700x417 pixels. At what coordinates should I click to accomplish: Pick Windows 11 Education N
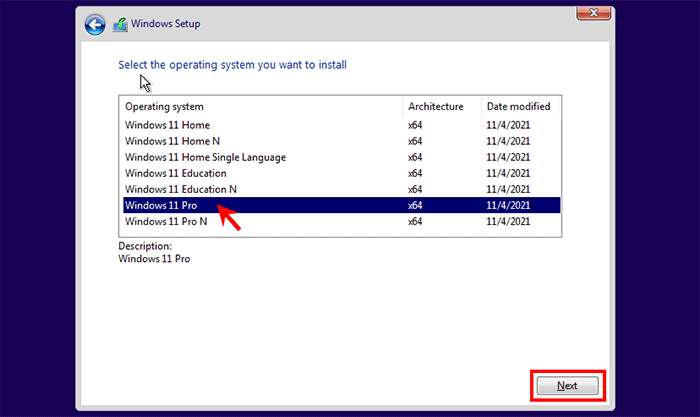pos(342,189)
